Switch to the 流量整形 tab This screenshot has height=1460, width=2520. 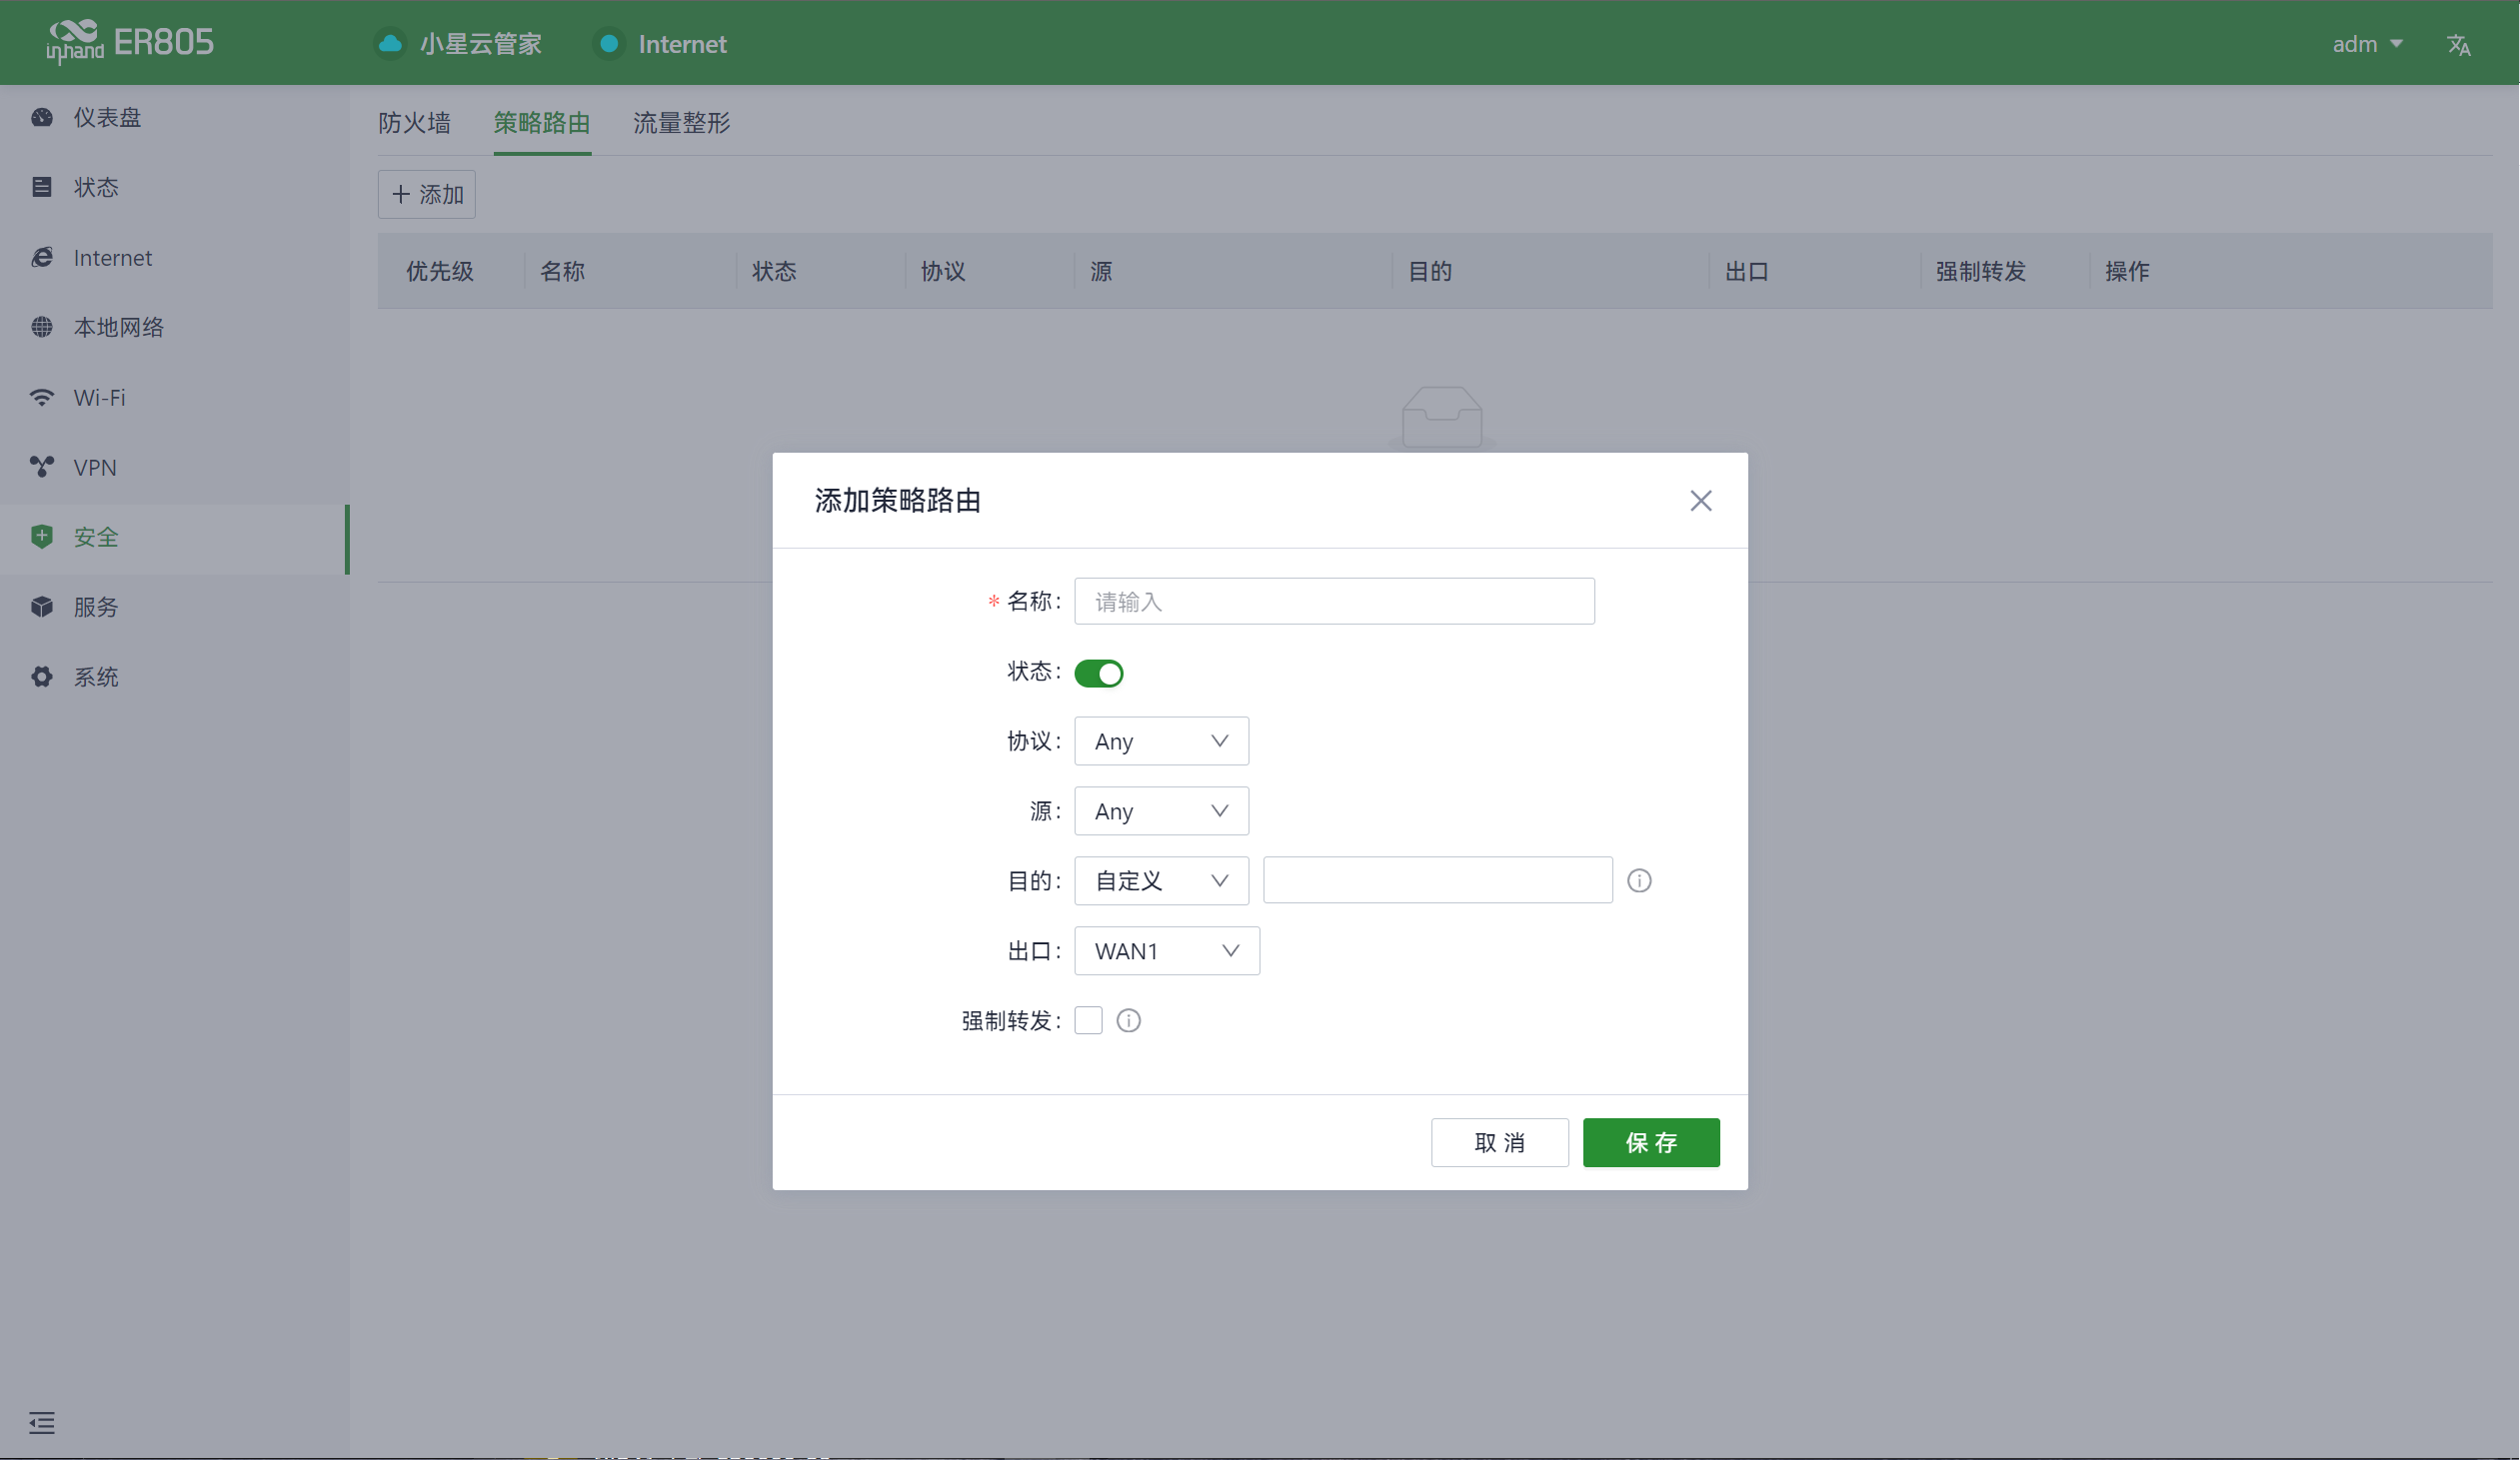[x=682, y=123]
